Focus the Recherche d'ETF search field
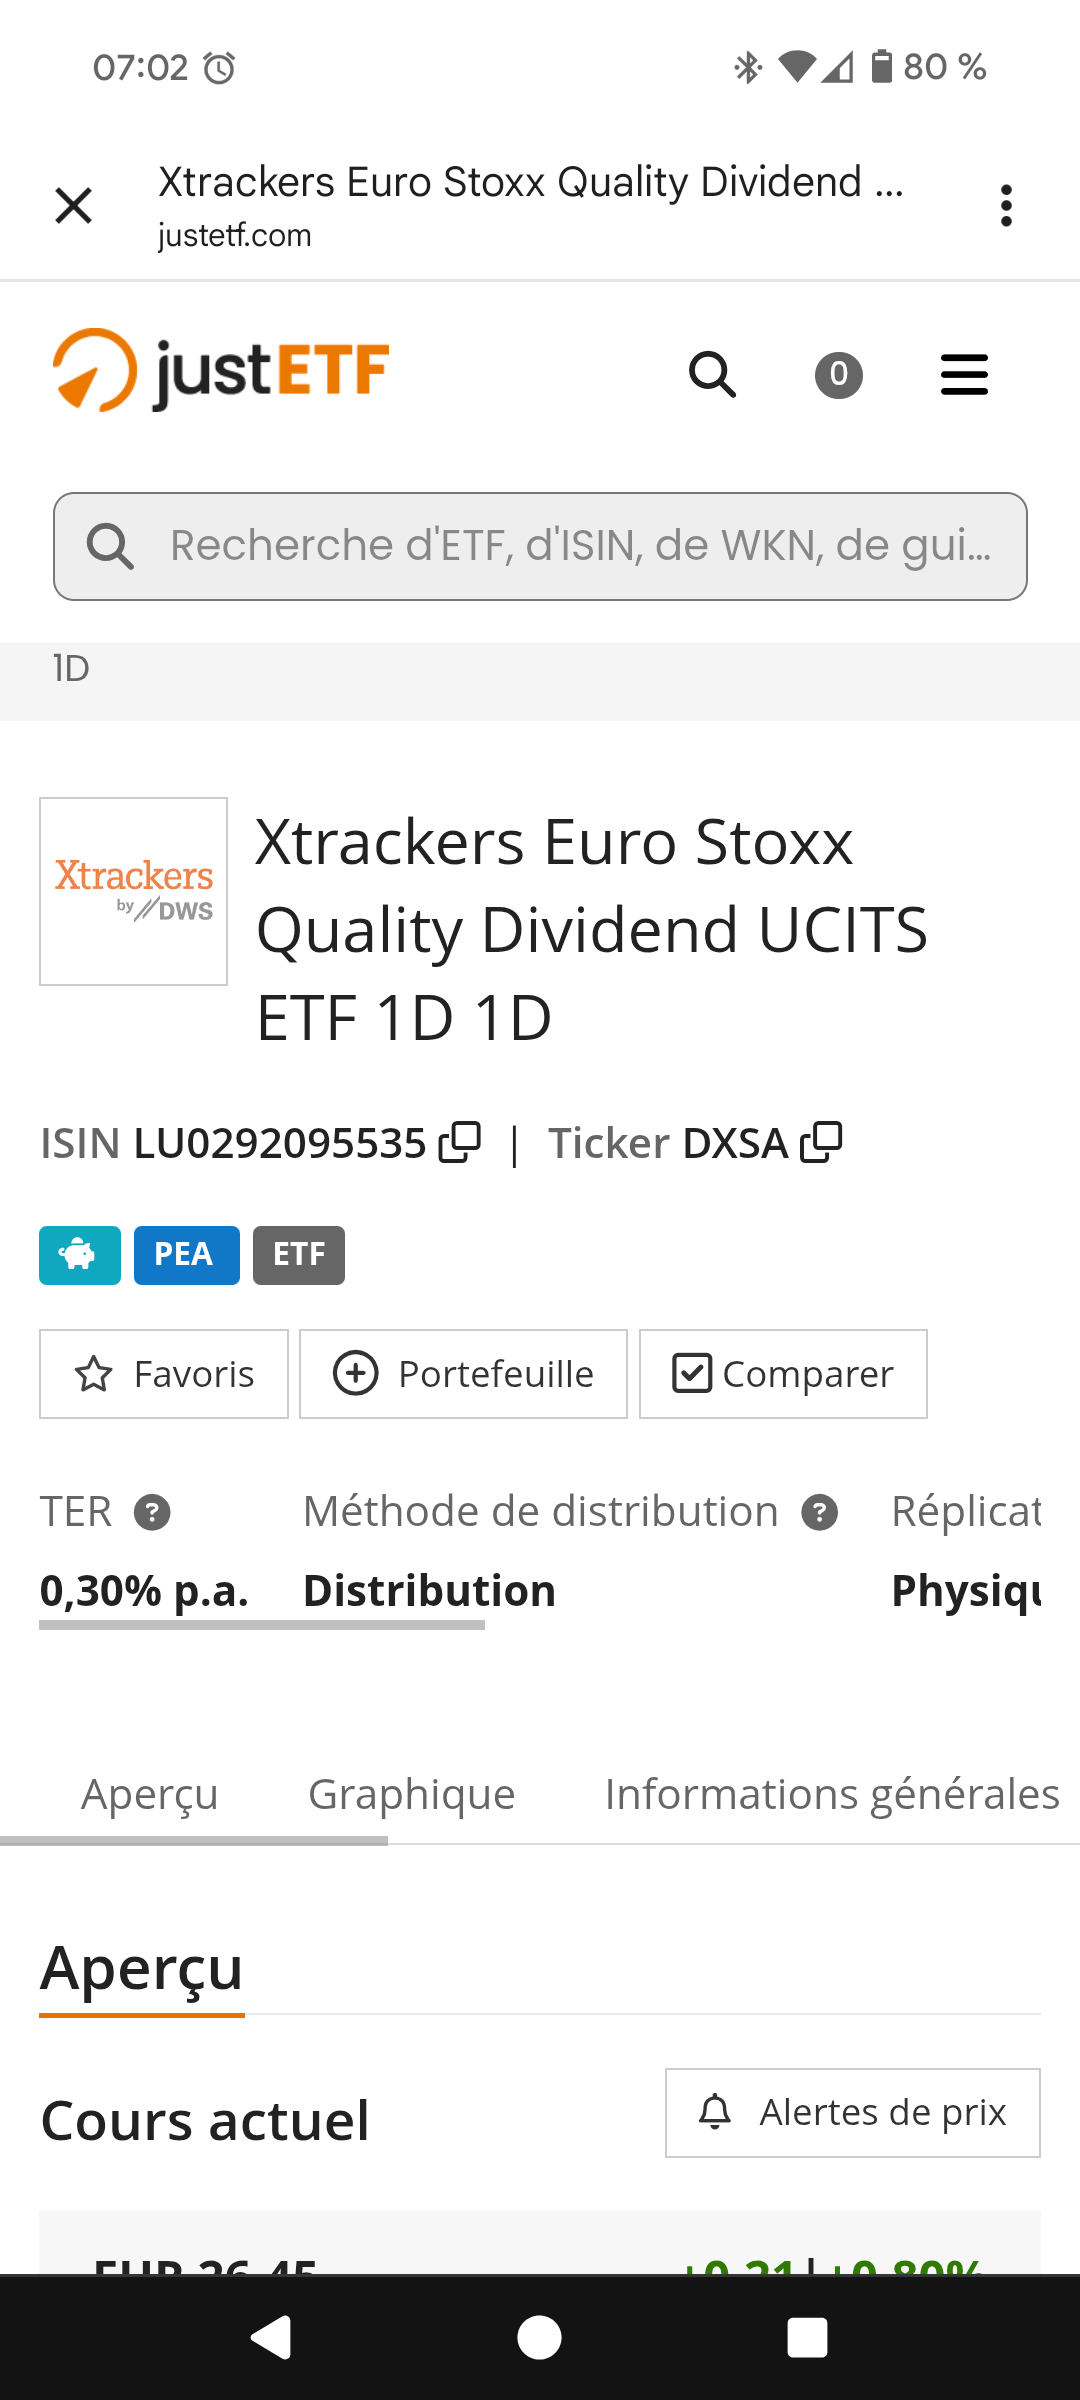Screen dimensions: 1080x2400 580,546
